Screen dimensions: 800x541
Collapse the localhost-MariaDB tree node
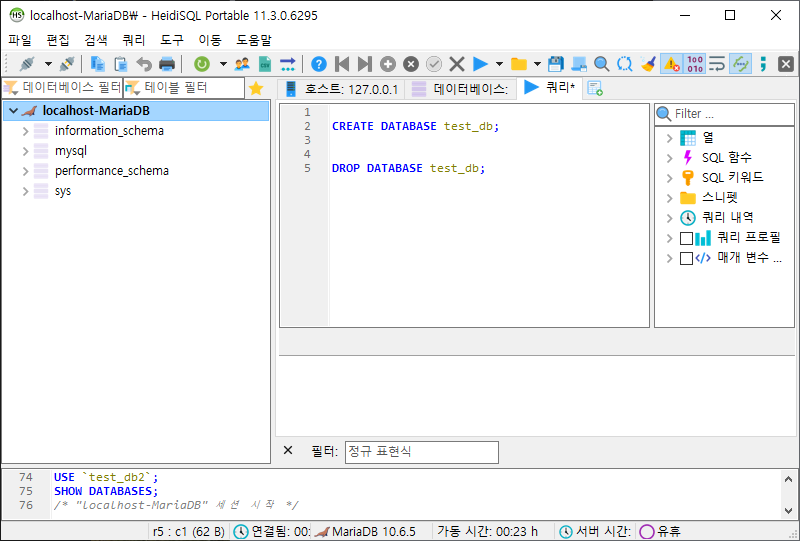pos(13,111)
